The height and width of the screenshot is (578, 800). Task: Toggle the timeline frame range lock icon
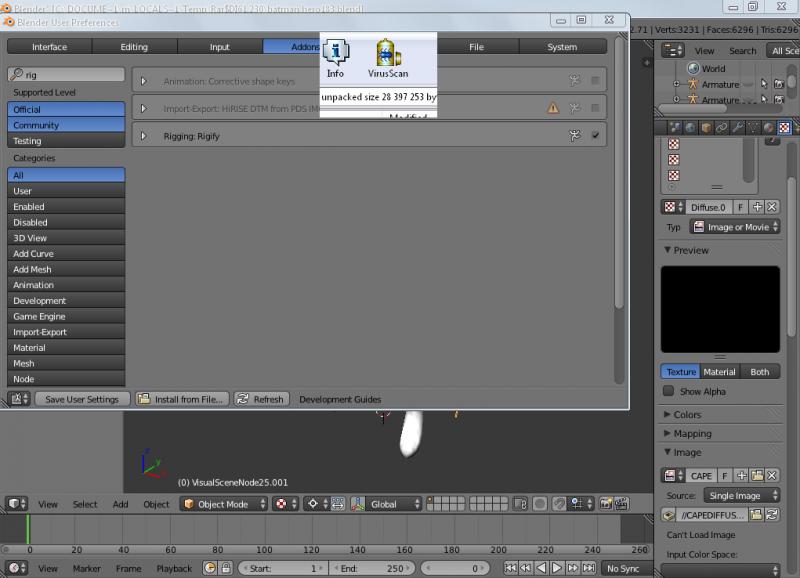pos(226,568)
